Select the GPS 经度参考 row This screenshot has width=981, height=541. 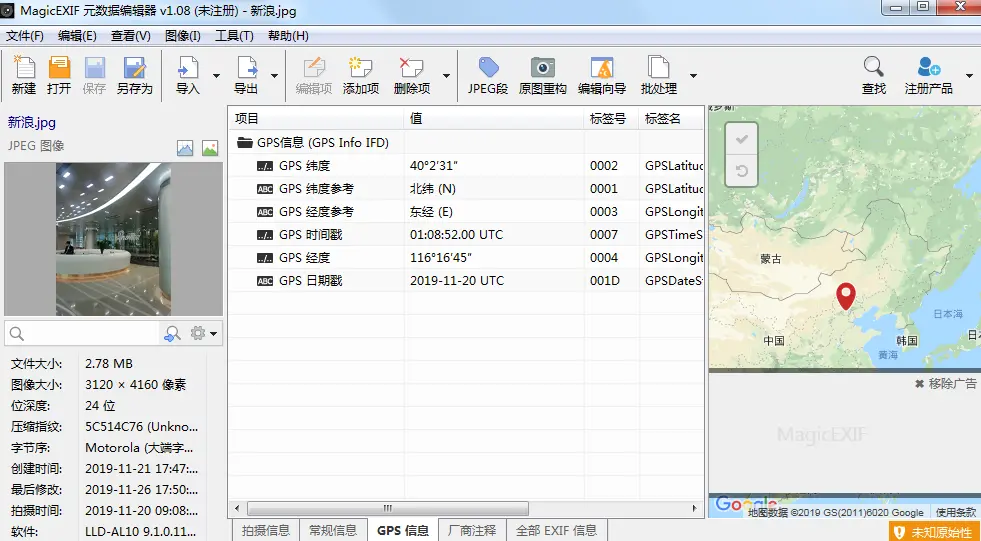click(466, 211)
